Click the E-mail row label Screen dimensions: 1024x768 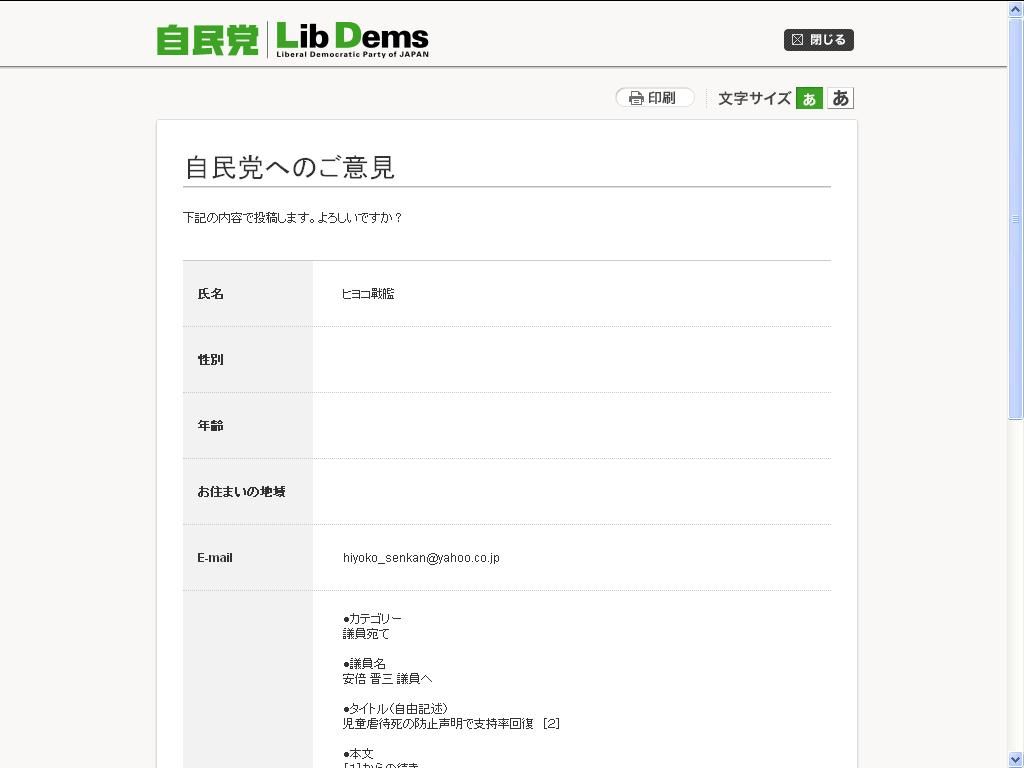pos(215,558)
